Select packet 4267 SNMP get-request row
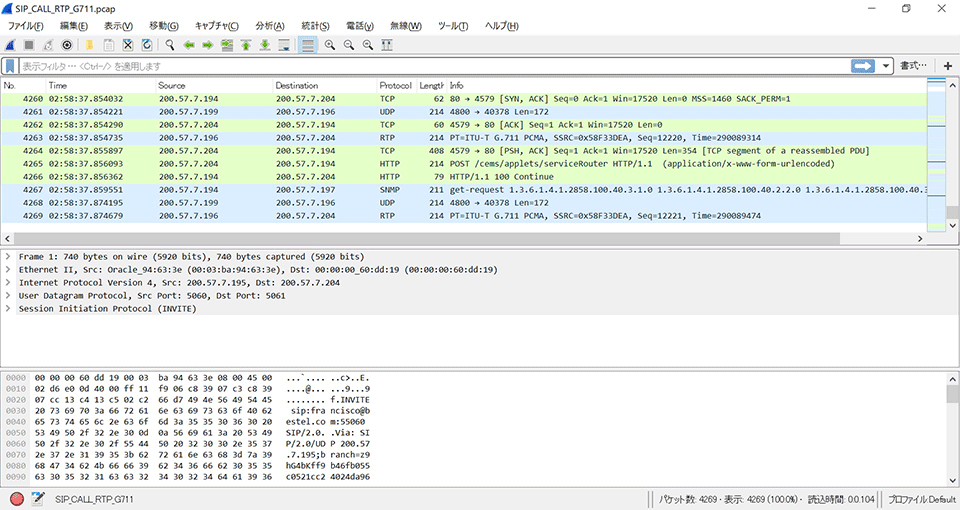 pos(463,190)
